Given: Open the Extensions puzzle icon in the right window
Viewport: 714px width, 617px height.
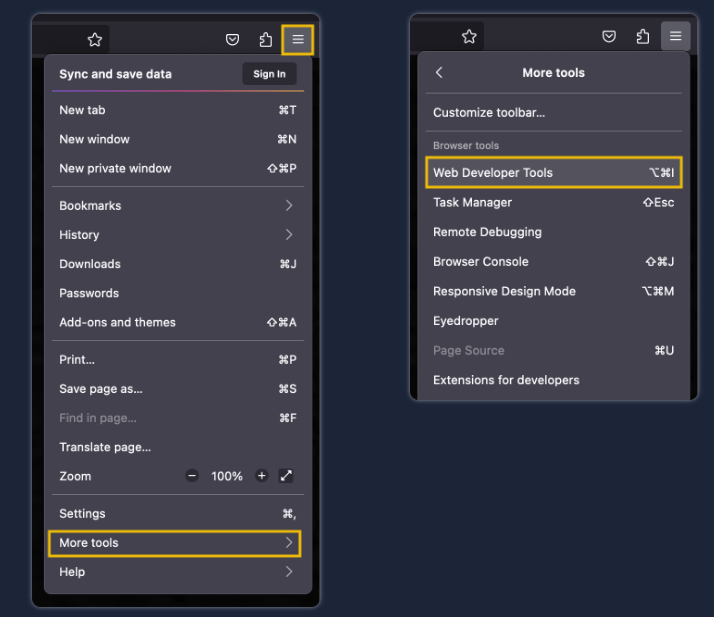Looking at the screenshot, I should pyautogui.click(x=643, y=37).
